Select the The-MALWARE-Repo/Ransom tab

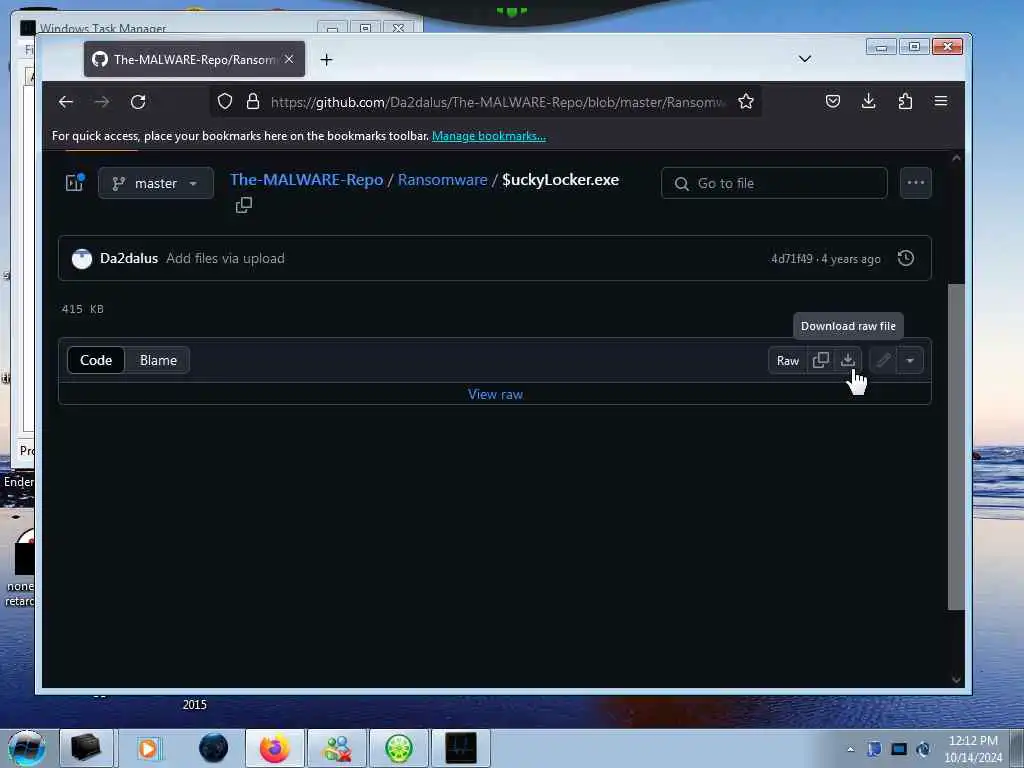click(195, 59)
